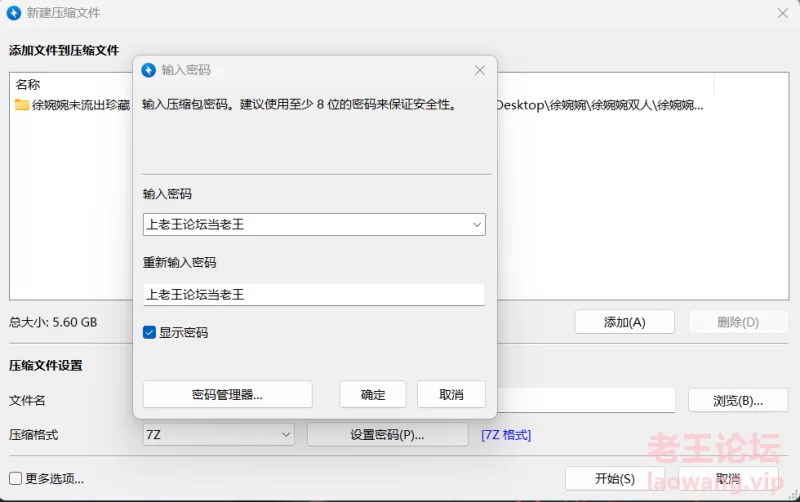
Task: Confirm password with 确定 button
Action: pos(373,394)
